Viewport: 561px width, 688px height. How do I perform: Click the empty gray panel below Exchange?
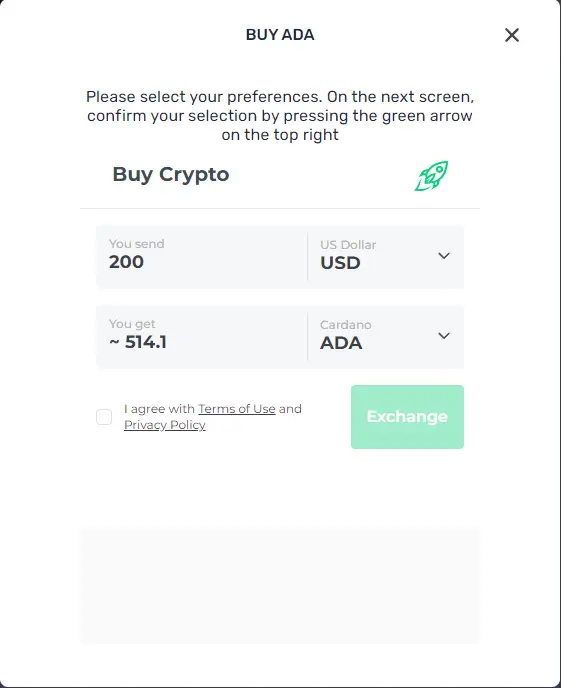click(280, 586)
